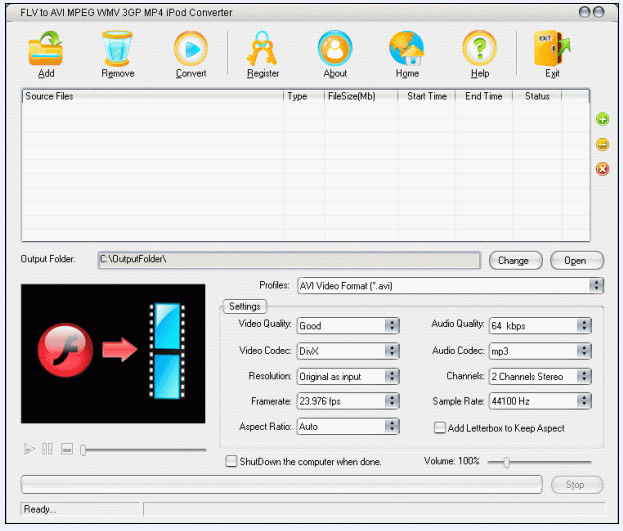Screen dimensions: 623x531
Task: Go to the Home globe icon
Action: (407, 48)
